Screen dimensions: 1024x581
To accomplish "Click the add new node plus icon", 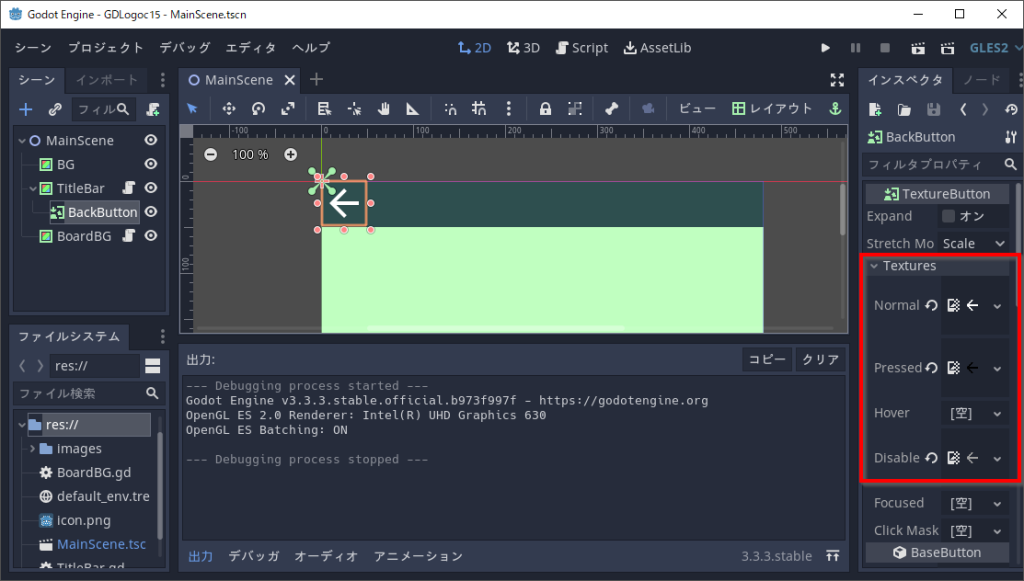I will [x=26, y=109].
